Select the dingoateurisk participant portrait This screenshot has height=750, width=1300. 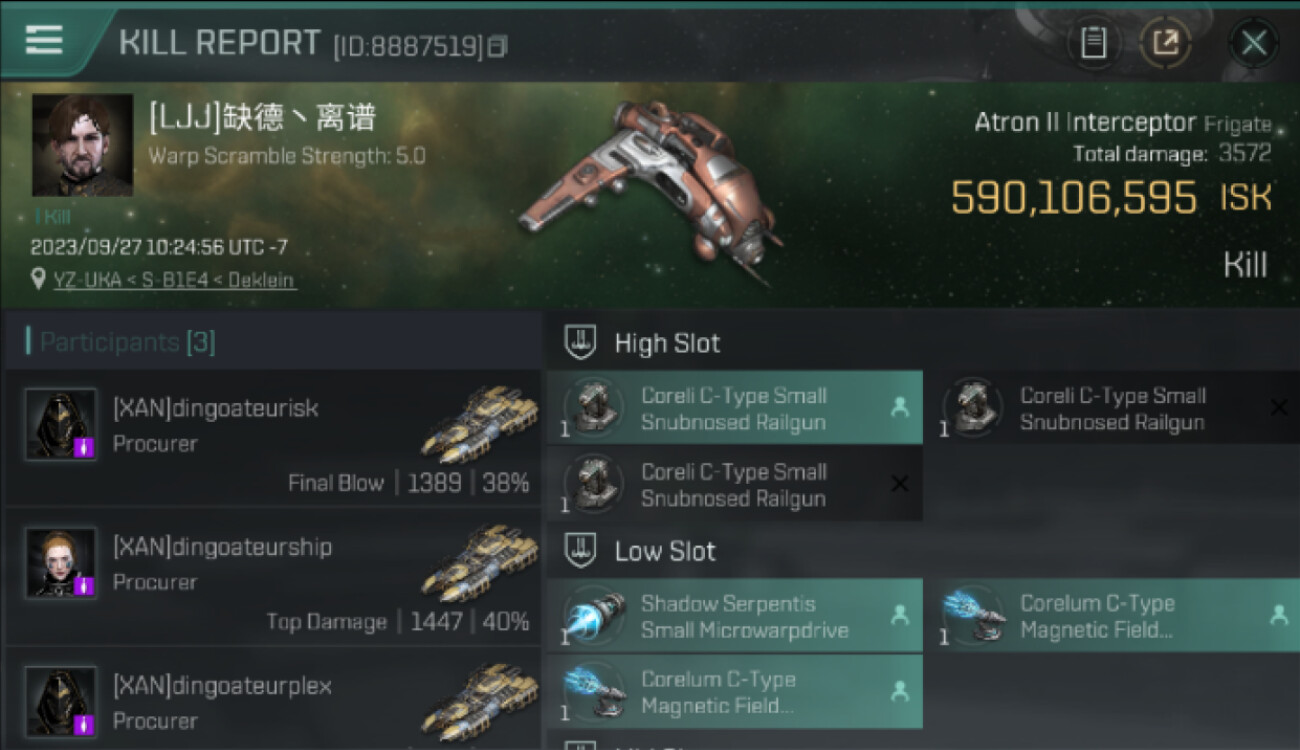click(61, 424)
